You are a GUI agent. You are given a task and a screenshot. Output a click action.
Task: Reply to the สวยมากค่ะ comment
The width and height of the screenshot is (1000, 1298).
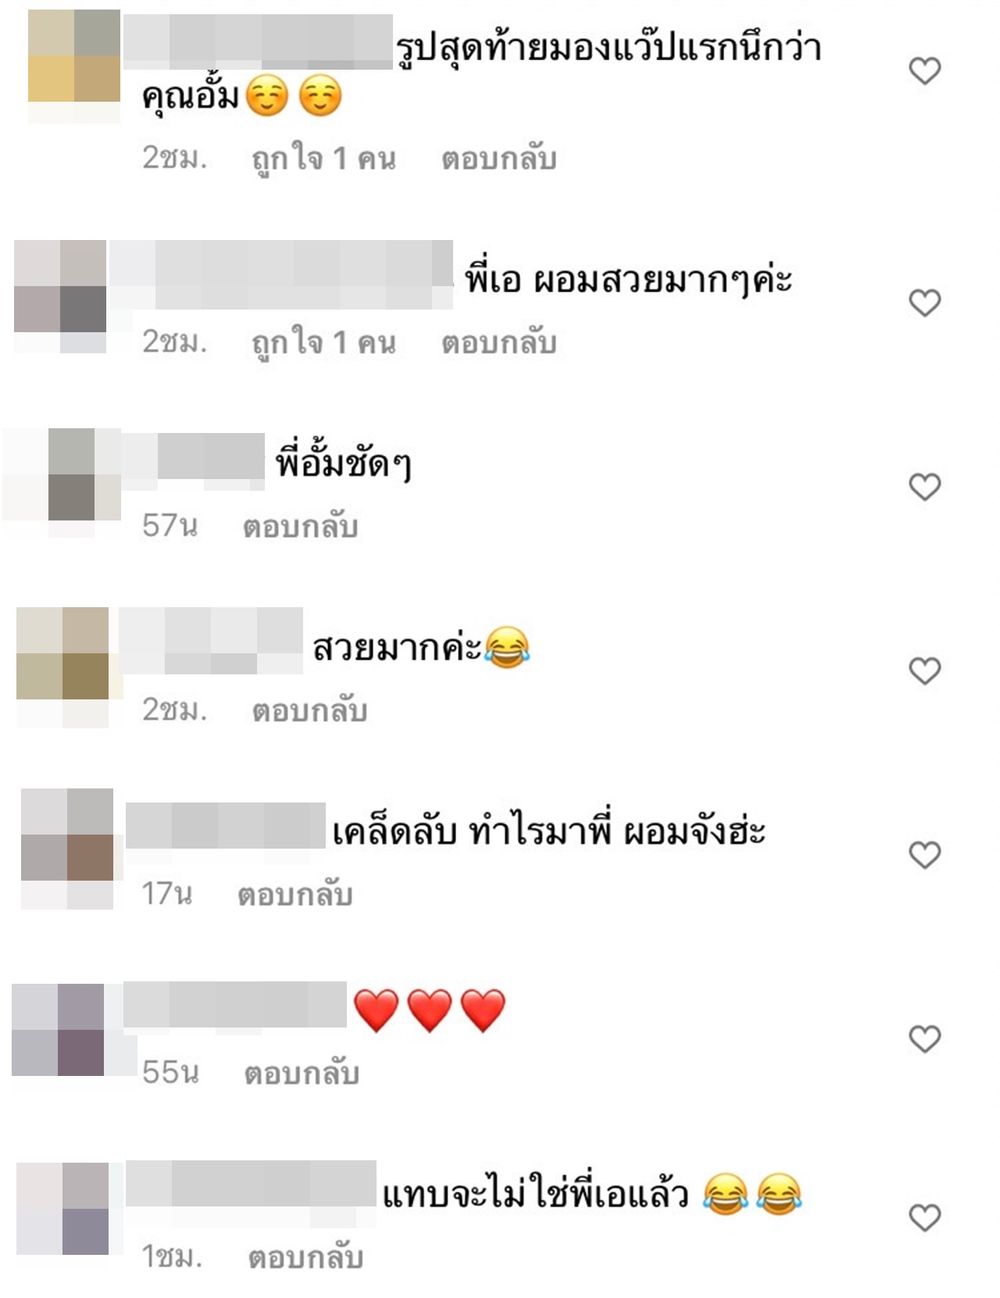tap(310, 711)
